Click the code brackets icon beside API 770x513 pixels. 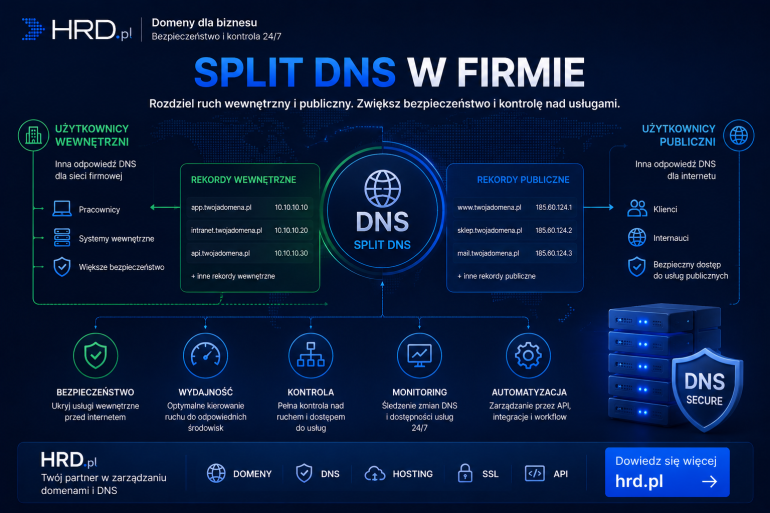click(x=534, y=473)
